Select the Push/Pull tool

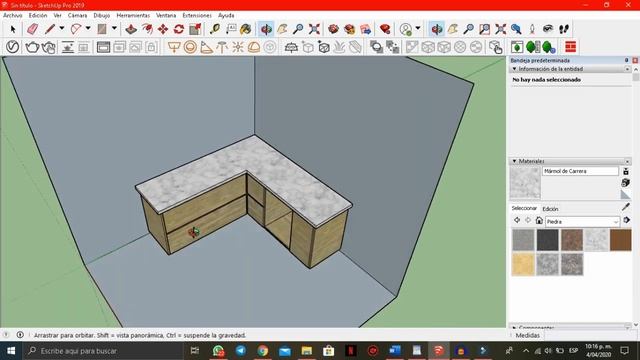click(131, 29)
